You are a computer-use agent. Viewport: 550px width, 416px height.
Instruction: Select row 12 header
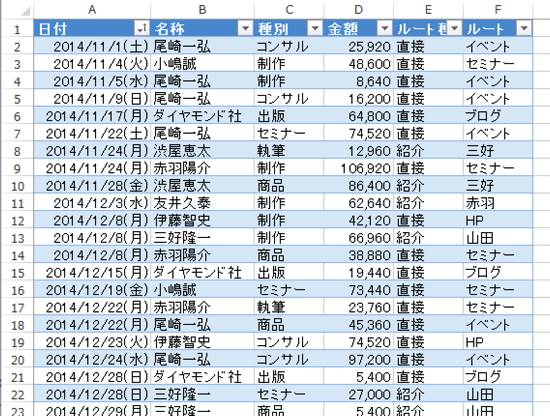click(x=17, y=220)
